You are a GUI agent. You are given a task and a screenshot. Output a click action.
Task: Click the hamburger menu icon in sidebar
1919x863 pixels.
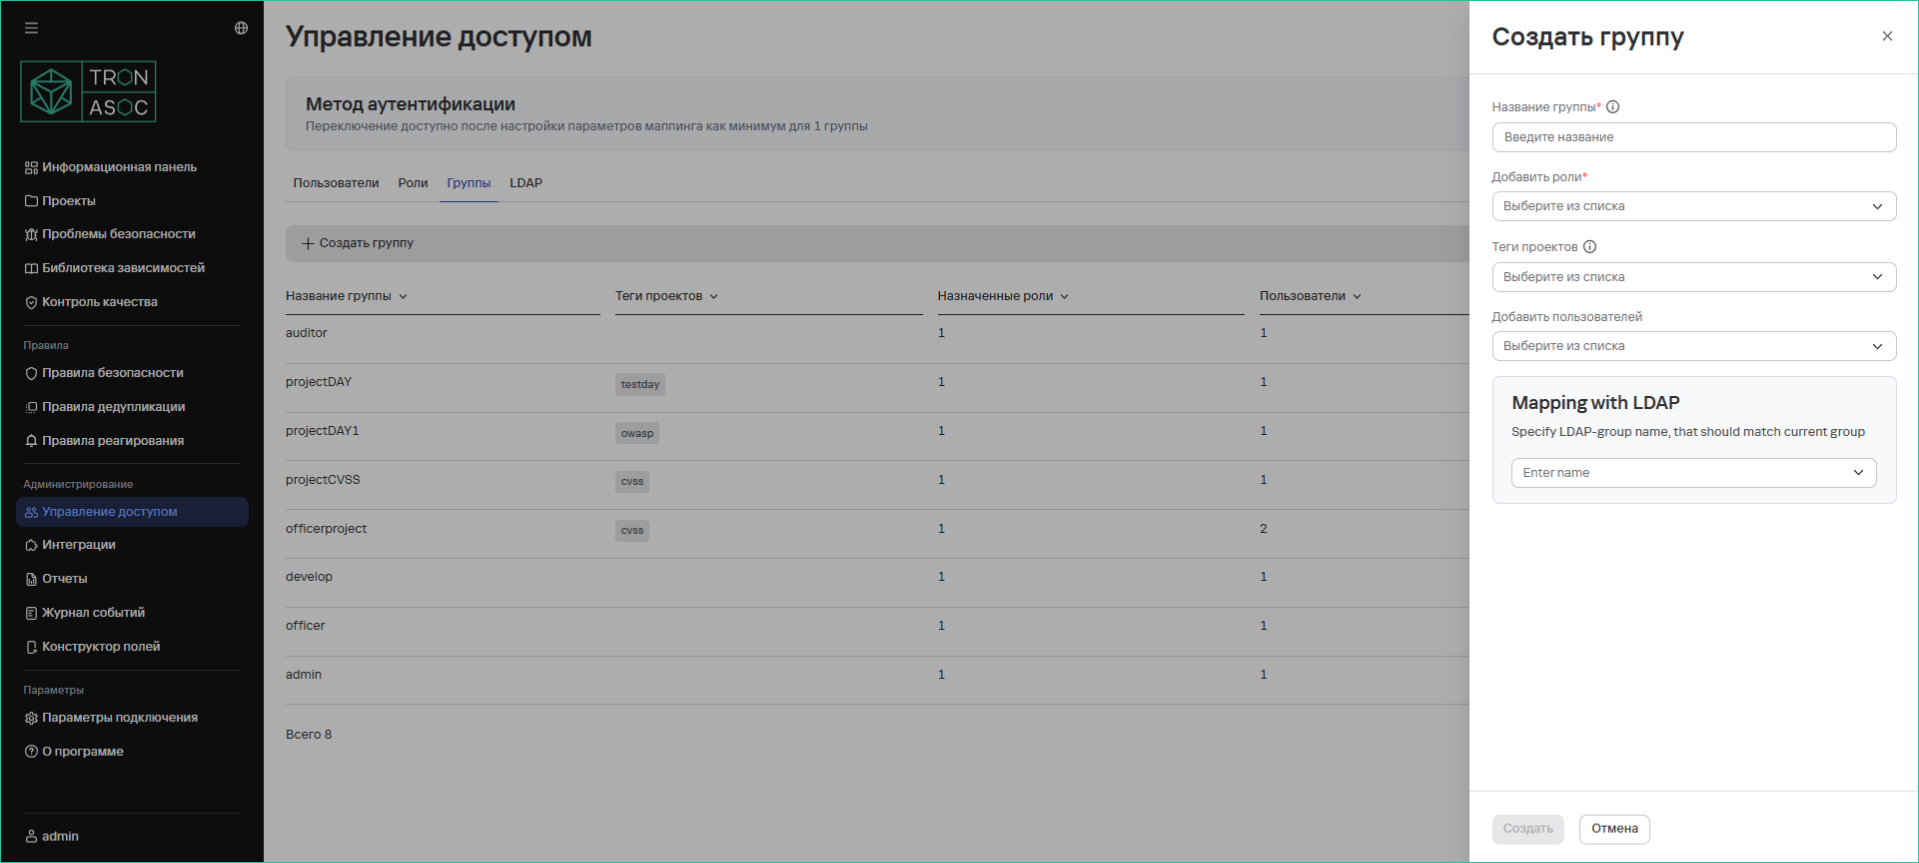coord(32,28)
